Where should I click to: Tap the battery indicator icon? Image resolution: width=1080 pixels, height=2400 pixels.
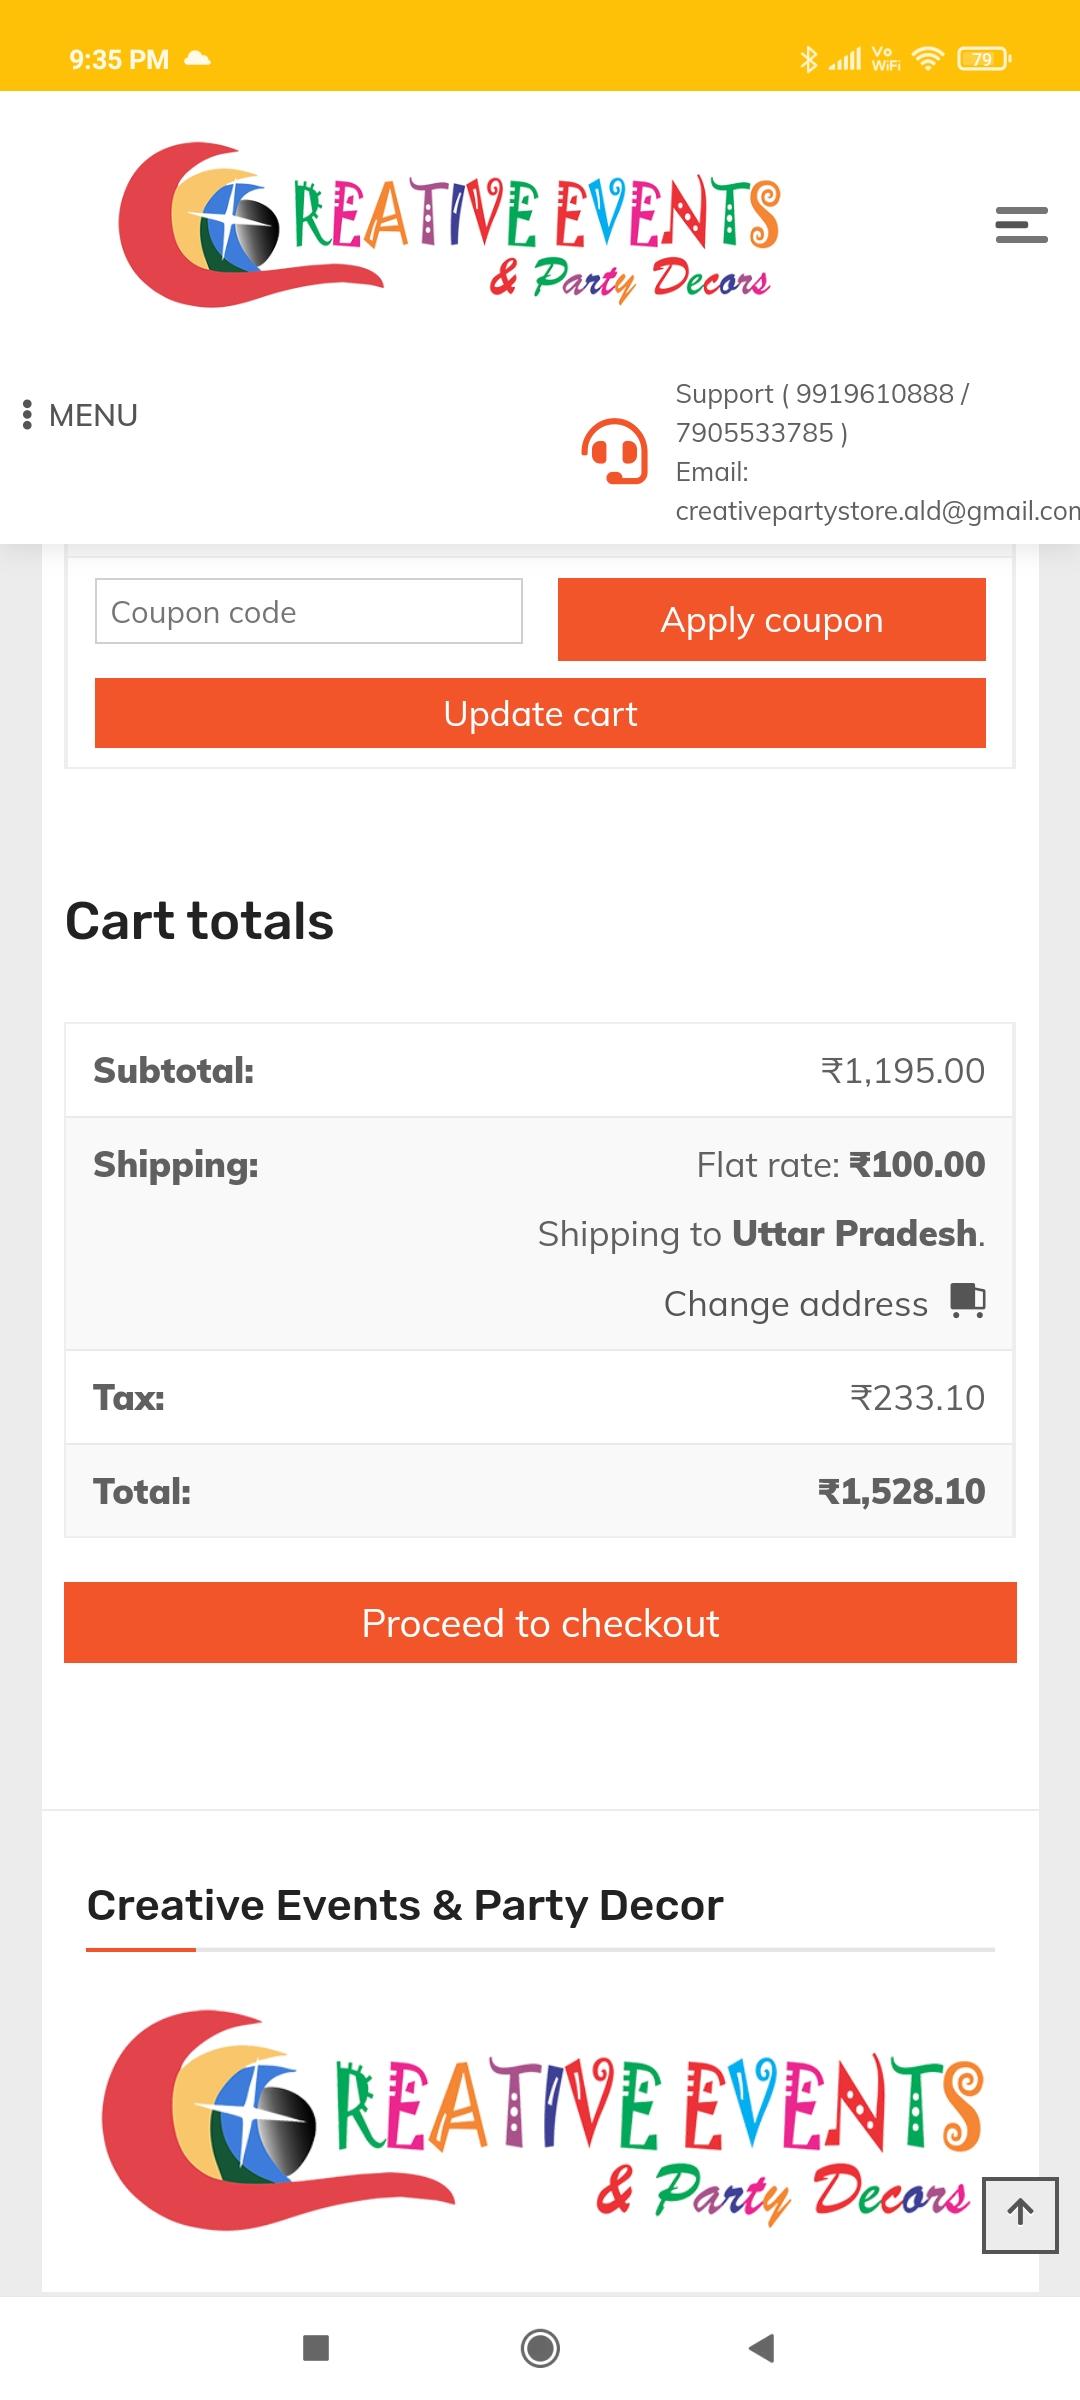pyautogui.click(x=984, y=59)
